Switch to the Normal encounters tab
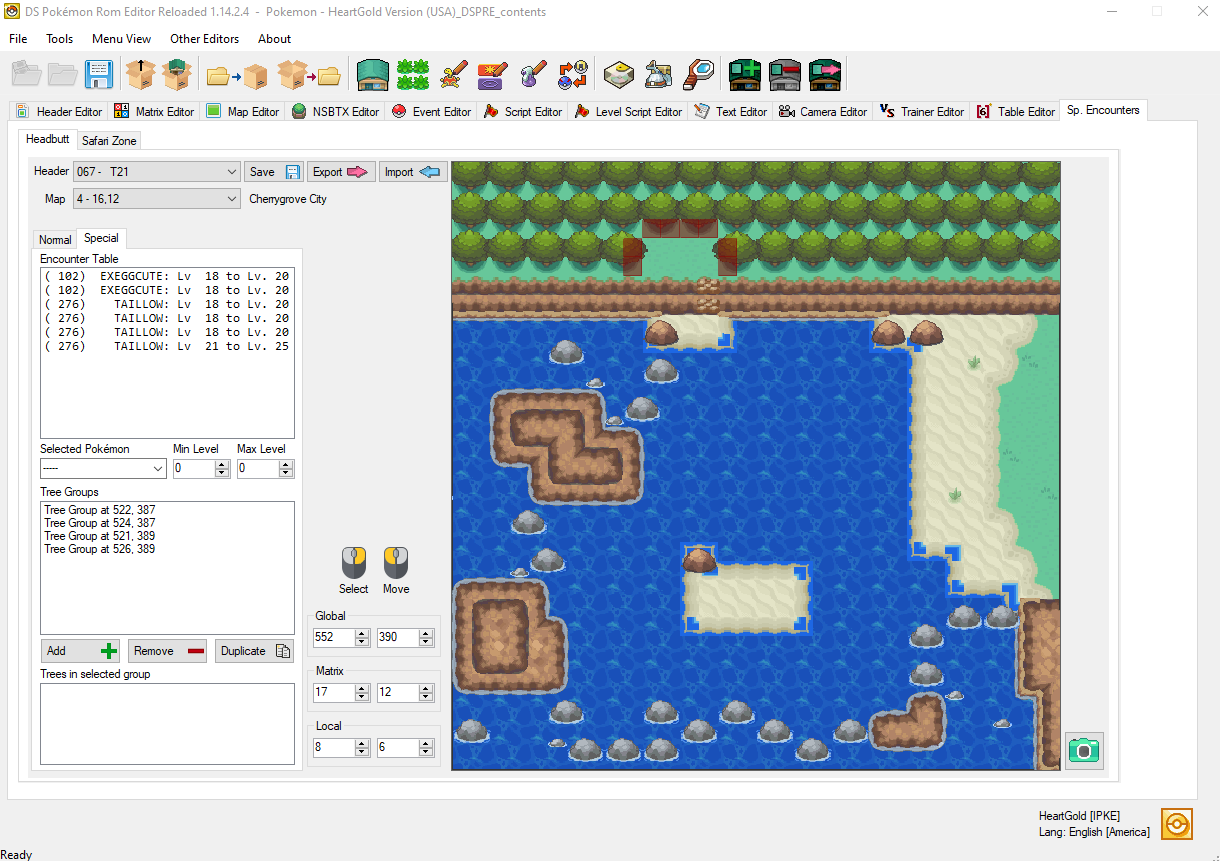This screenshot has height=861, width=1220. click(x=54, y=239)
